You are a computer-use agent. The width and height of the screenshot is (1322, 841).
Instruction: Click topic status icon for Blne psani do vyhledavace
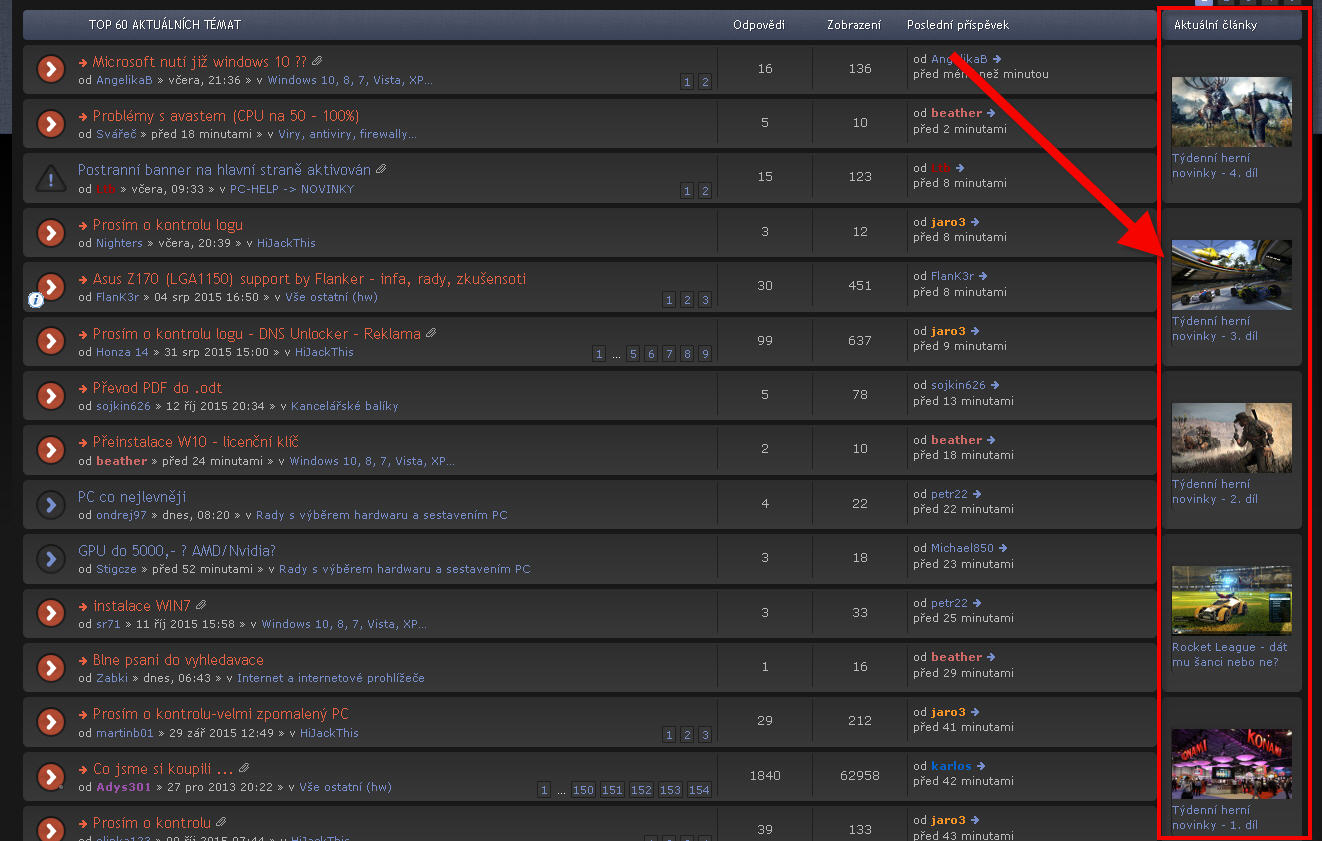(x=50, y=668)
